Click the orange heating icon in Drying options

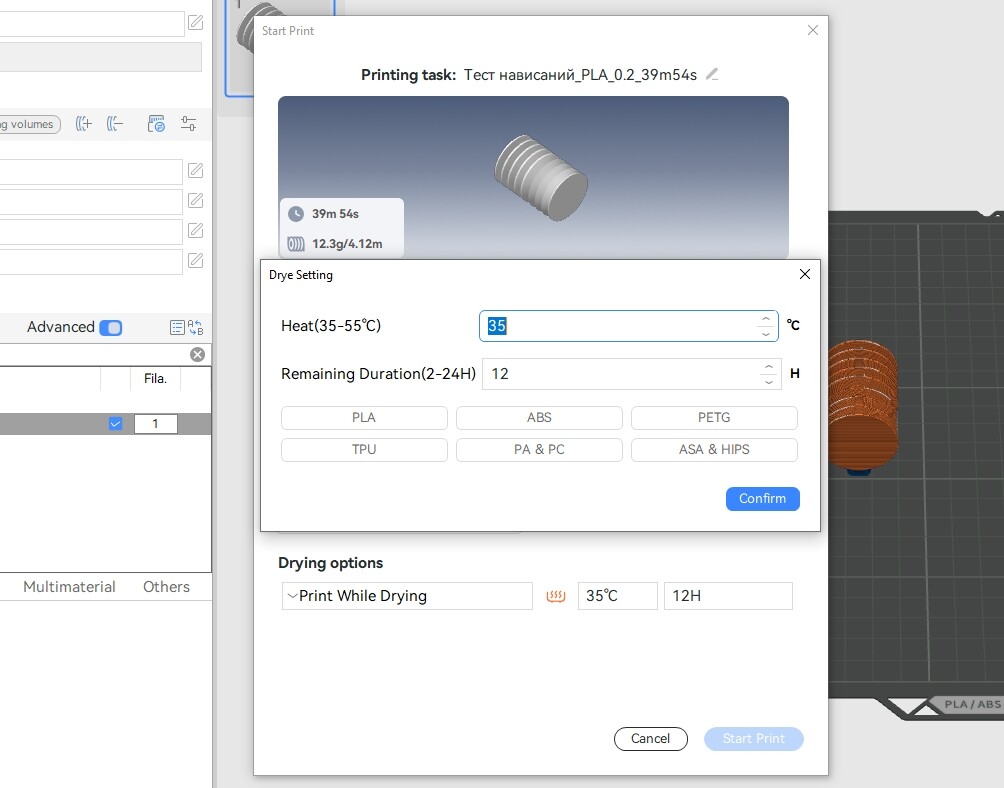pos(555,596)
